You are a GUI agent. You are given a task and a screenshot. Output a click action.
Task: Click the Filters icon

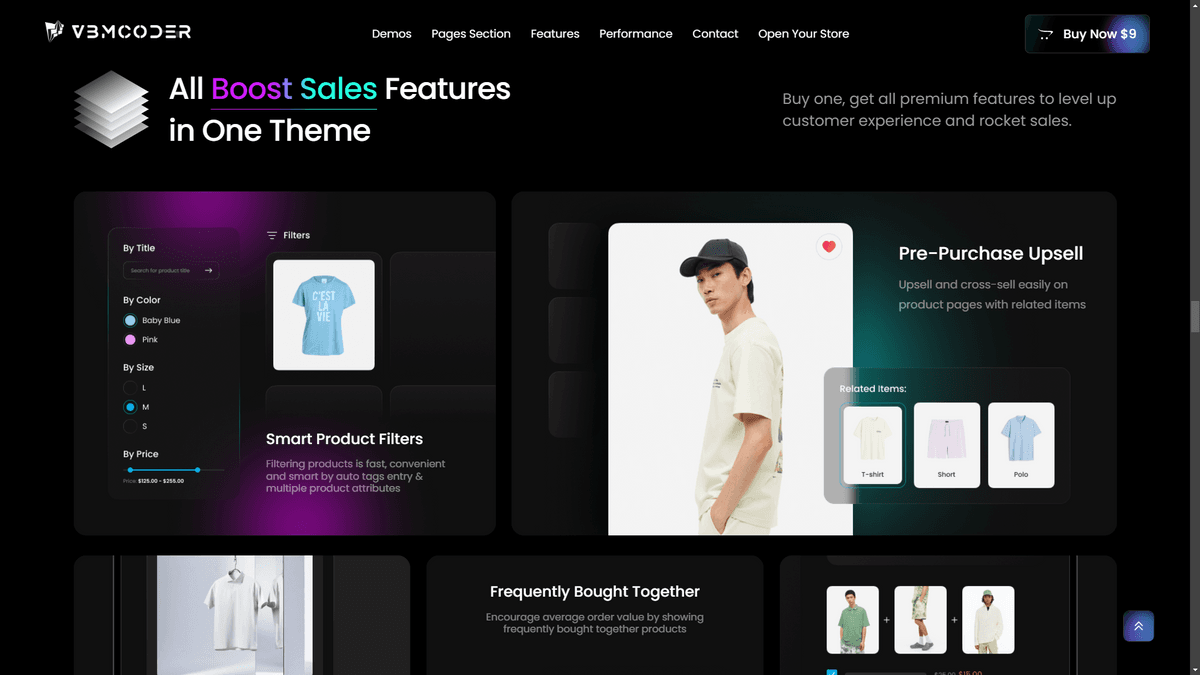[x=272, y=236]
